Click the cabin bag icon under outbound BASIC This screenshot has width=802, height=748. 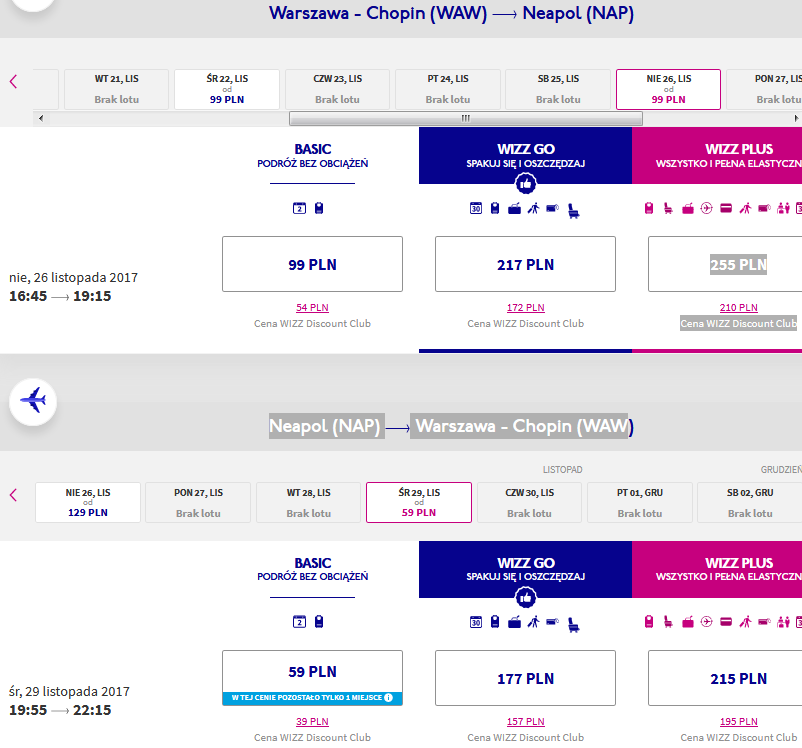[x=319, y=208]
